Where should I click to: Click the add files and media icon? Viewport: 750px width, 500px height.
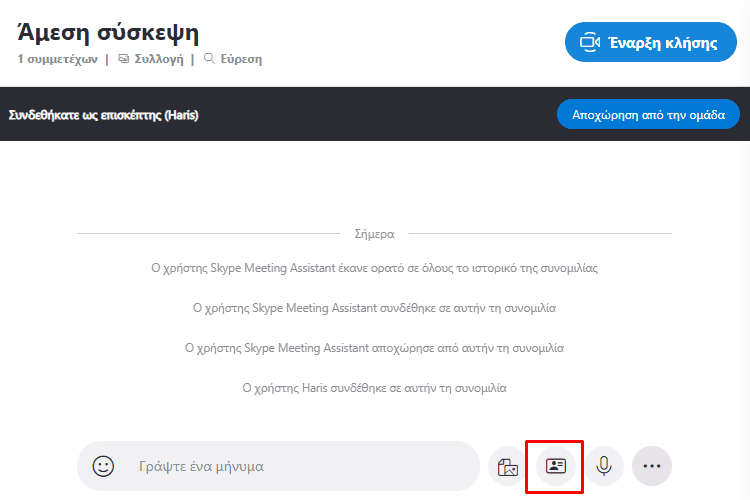pos(507,467)
